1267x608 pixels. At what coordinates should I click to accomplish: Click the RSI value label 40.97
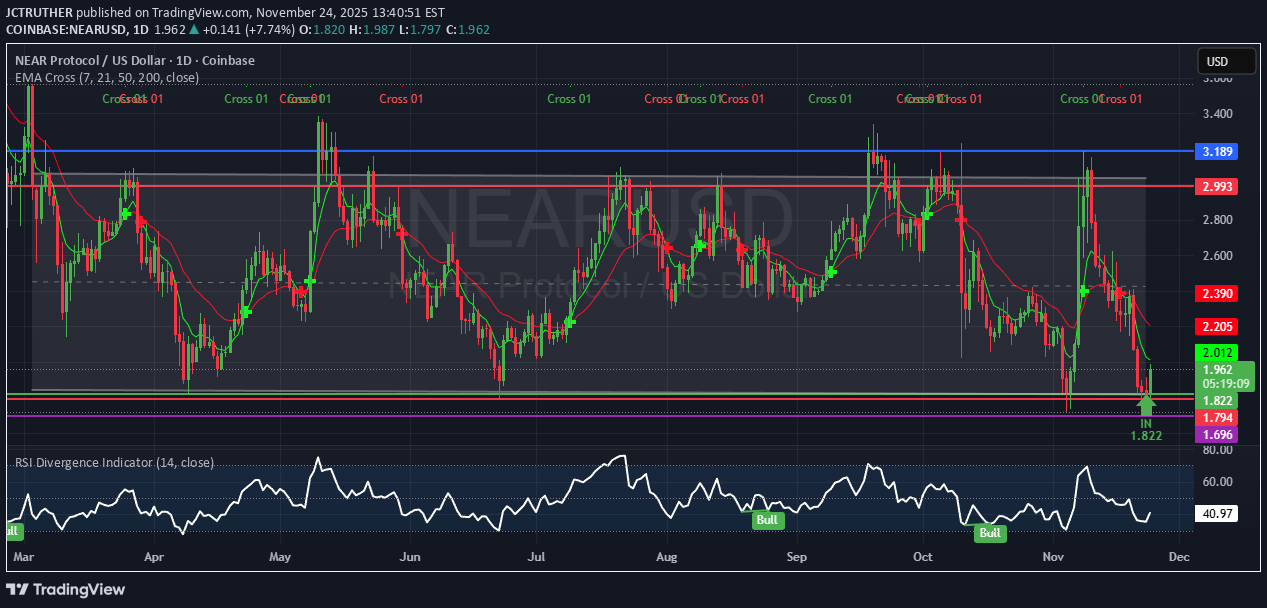point(1216,514)
